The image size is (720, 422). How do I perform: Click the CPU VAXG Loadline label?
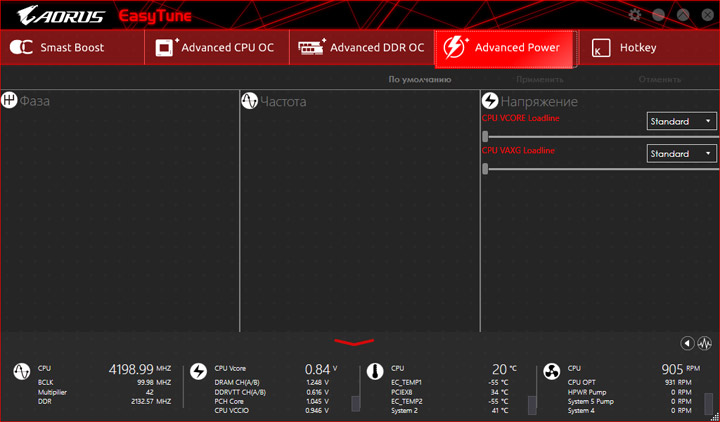tap(518, 150)
